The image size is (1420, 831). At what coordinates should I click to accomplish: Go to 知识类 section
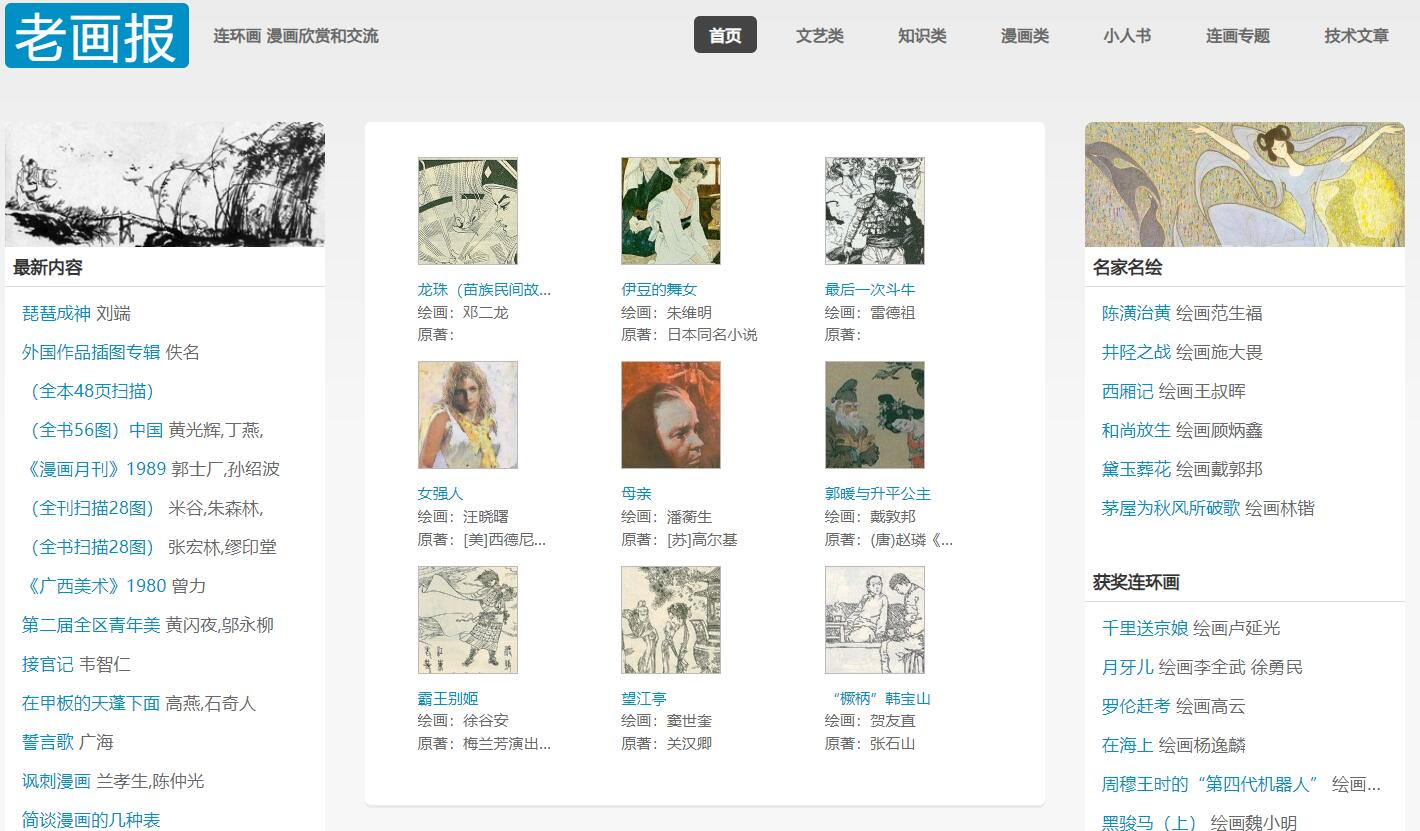tap(922, 35)
